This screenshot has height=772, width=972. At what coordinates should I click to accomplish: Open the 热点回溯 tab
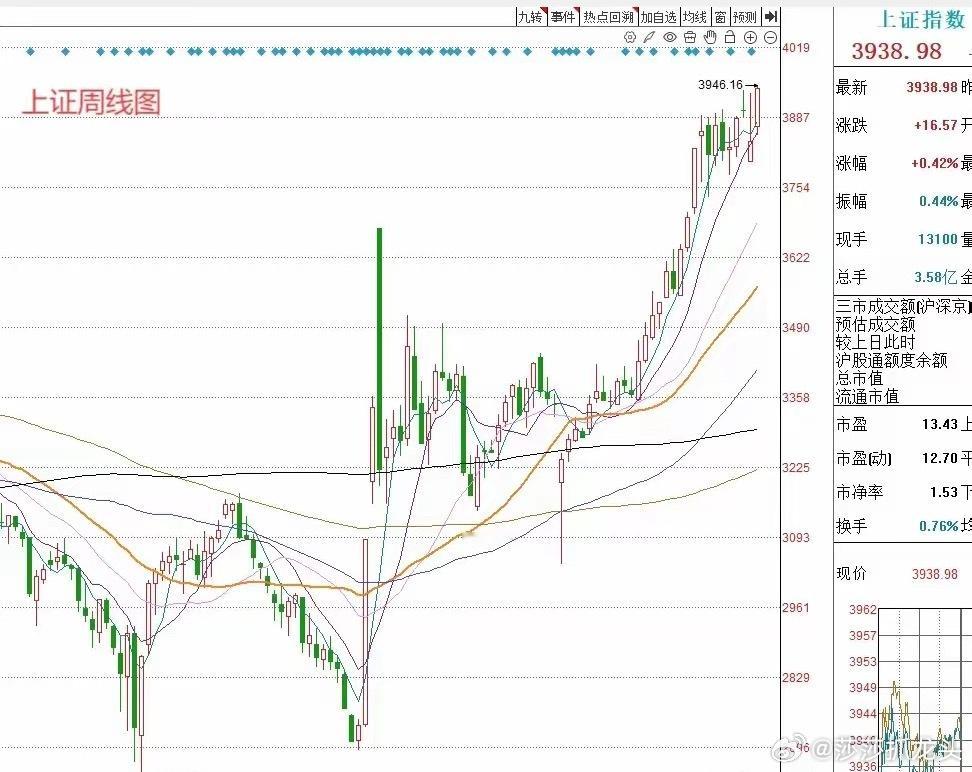pyautogui.click(x=609, y=17)
